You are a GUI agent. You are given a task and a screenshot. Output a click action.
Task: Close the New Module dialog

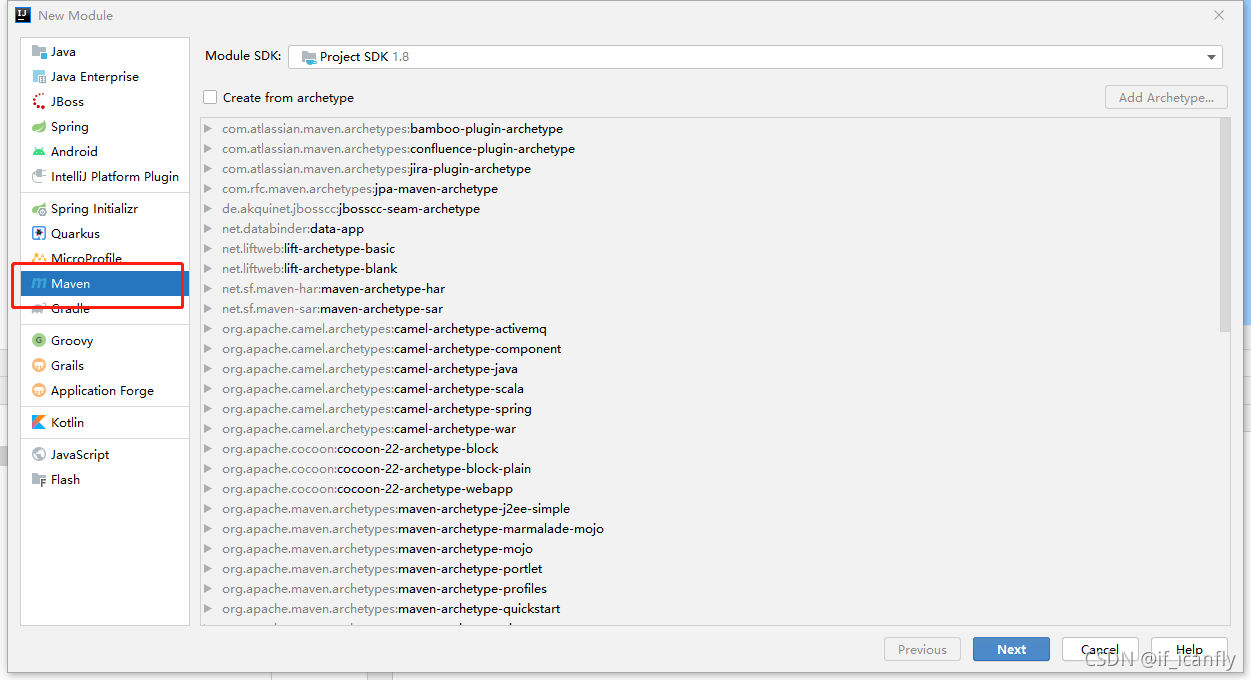(1219, 15)
